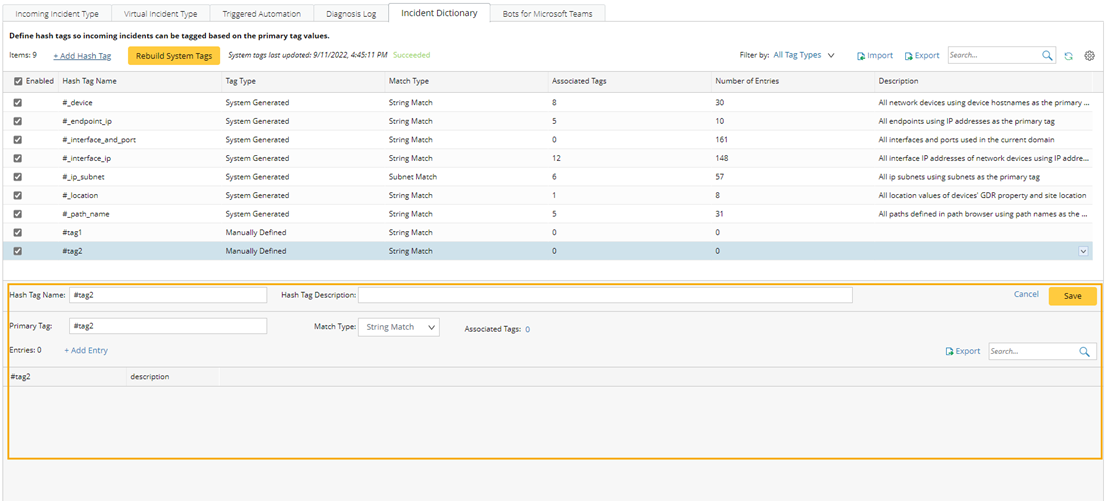Open the settings gear icon
This screenshot has height=501, width=1110.
[x=1089, y=56]
